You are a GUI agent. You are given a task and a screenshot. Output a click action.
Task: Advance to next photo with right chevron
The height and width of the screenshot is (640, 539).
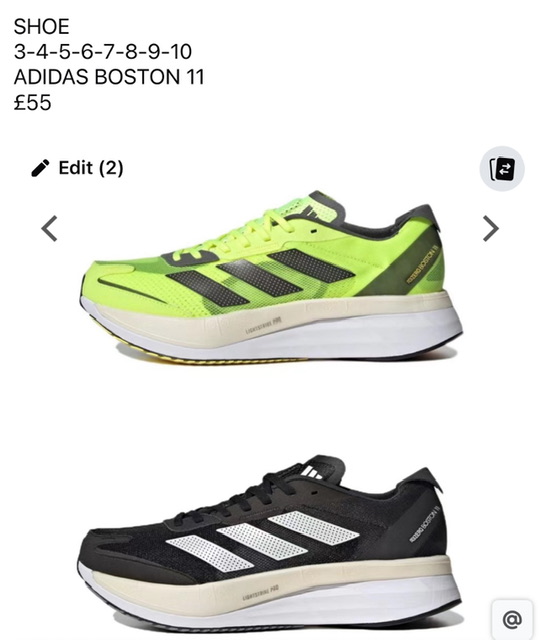click(x=490, y=229)
